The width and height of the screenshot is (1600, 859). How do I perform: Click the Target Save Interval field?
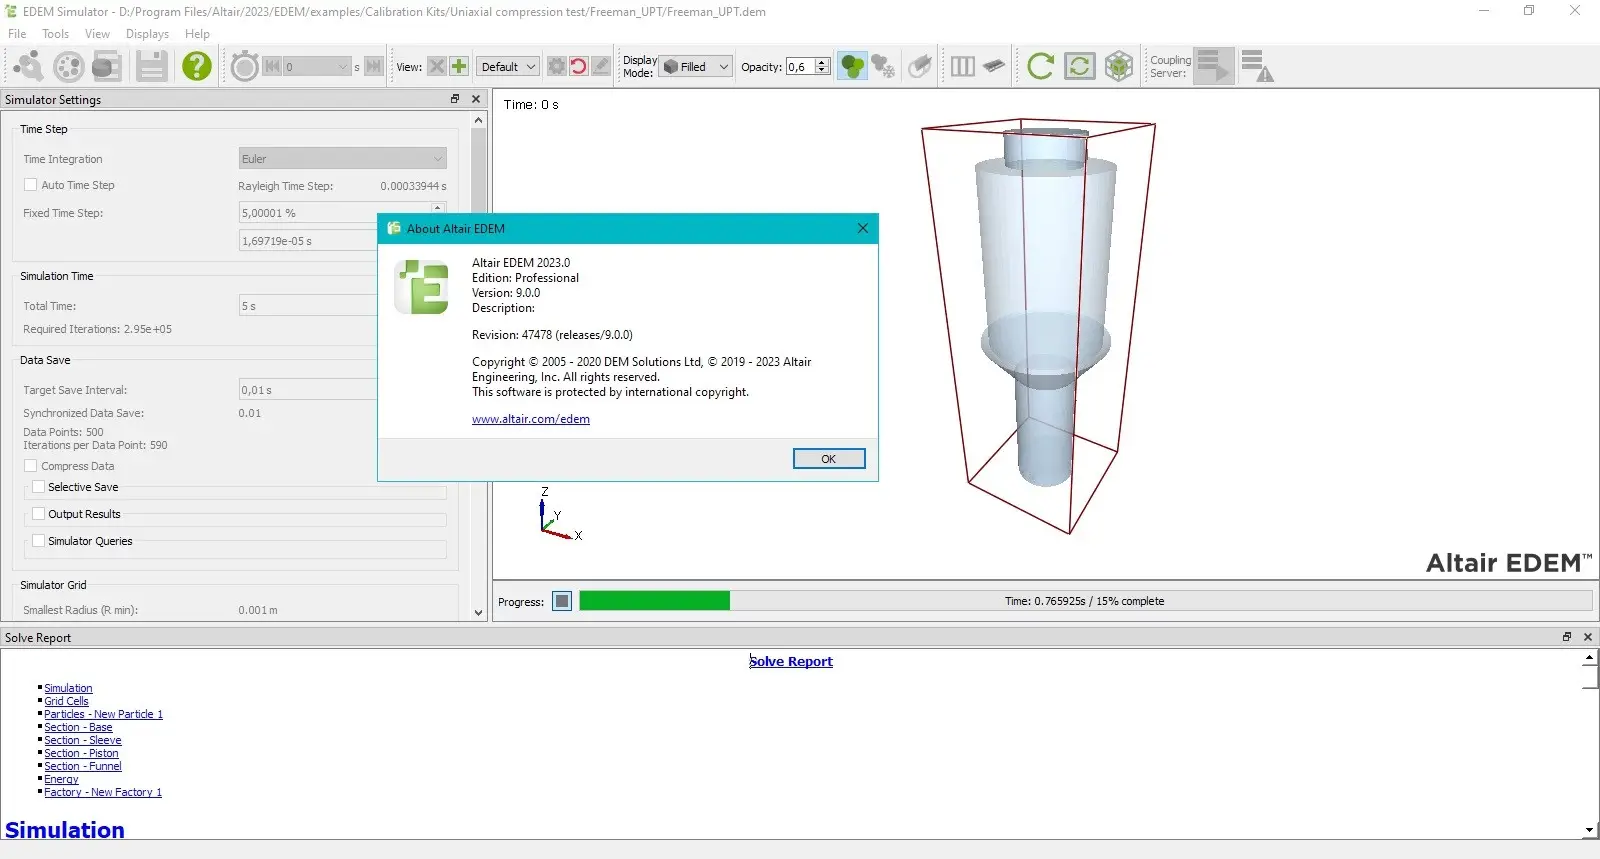coord(307,390)
